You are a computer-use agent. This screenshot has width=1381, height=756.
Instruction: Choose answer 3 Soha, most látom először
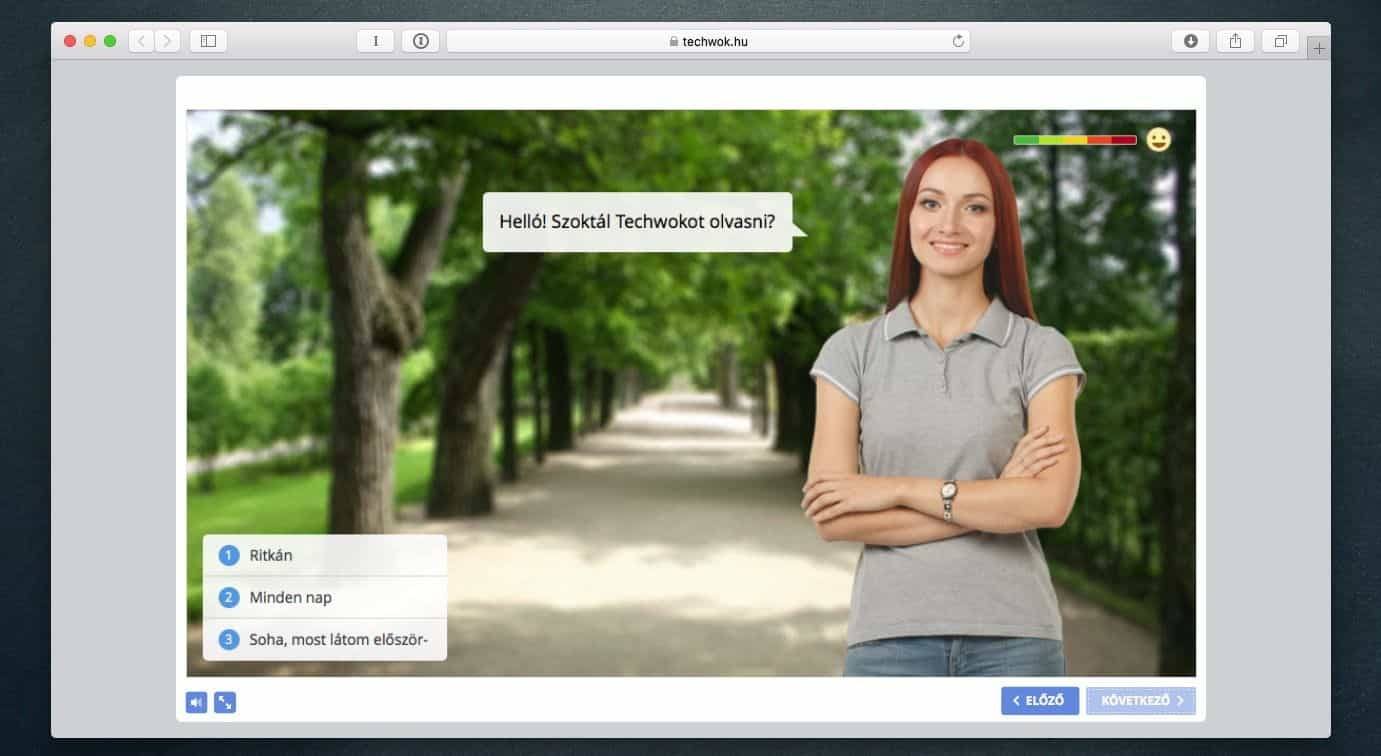[325, 639]
